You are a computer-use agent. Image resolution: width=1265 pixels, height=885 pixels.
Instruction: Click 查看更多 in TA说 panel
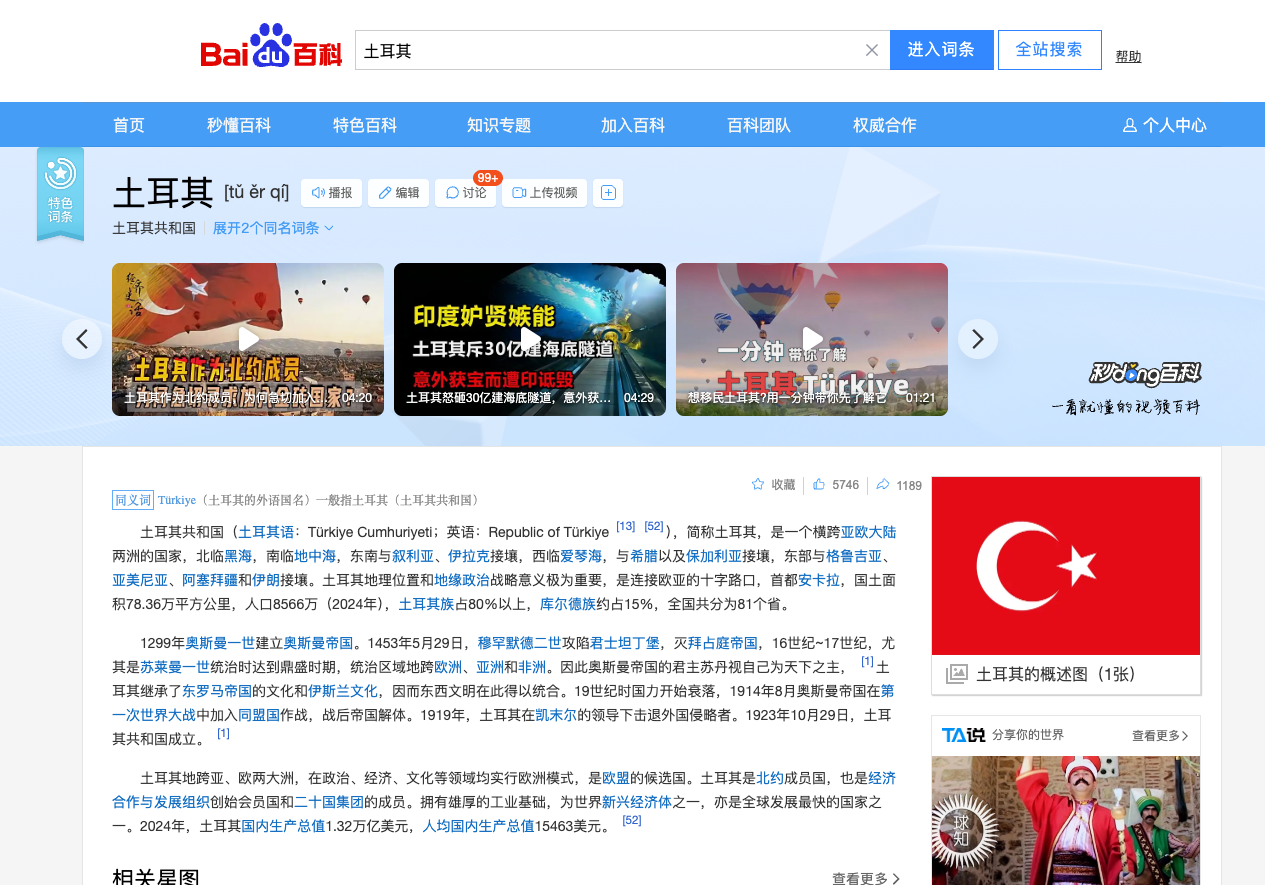[x=1160, y=736]
